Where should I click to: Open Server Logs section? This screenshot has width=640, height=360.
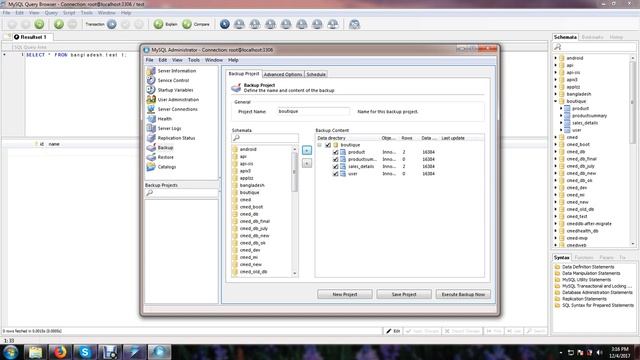(164, 129)
